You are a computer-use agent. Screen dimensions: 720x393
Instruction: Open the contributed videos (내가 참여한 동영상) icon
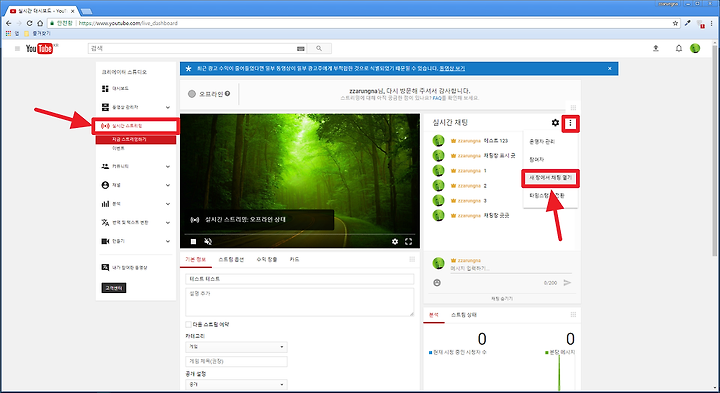click(105, 267)
